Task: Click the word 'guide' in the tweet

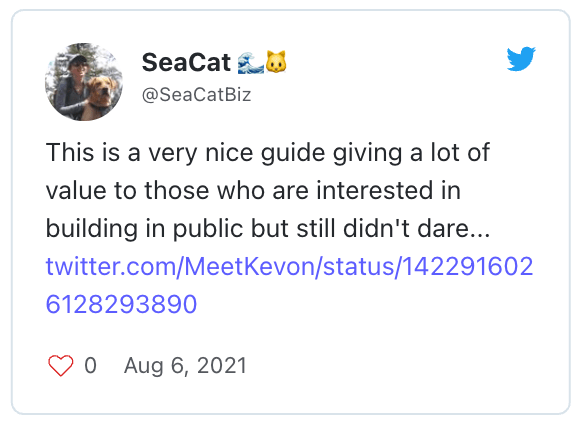Action: (292, 153)
